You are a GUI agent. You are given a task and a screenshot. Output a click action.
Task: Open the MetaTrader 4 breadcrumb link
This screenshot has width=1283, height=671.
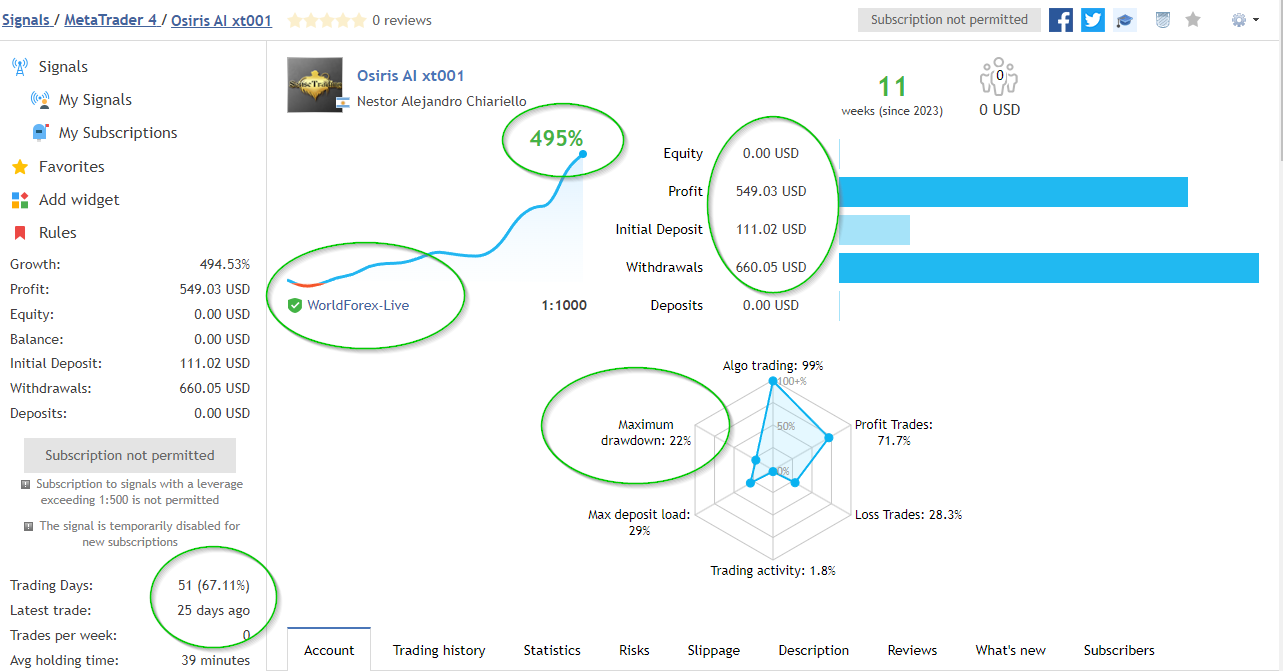click(x=110, y=19)
